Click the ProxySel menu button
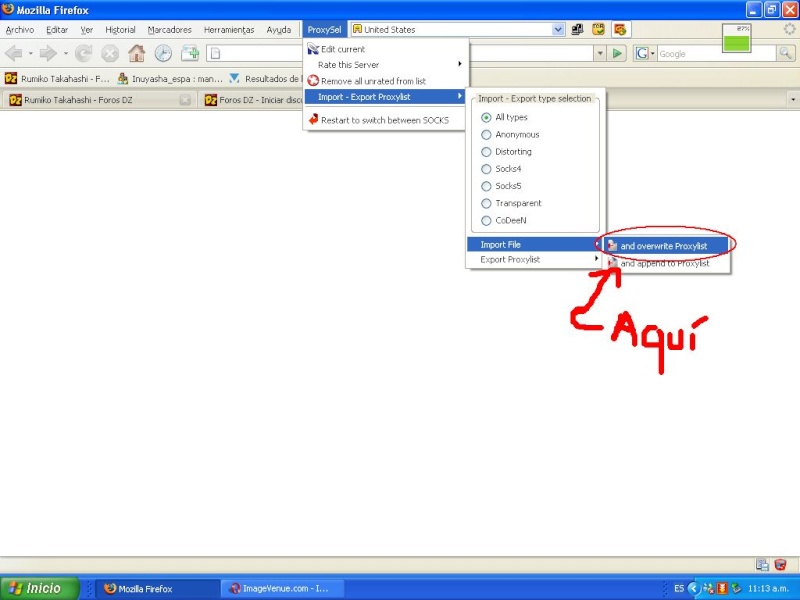The height and width of the screenshot is (600, 800). [x=324, y=30]
